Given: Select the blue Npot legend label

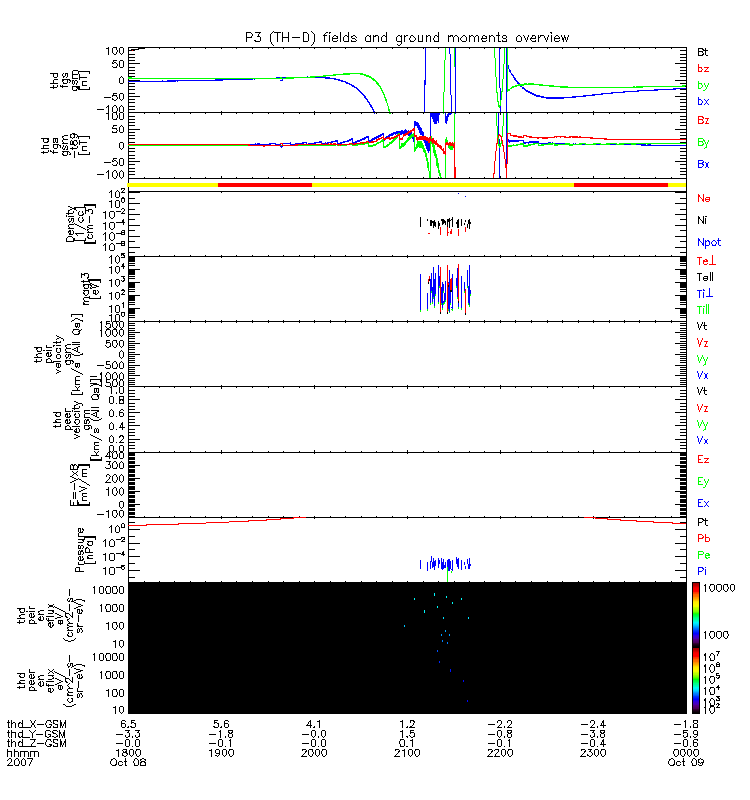Looking at the screenshot, I should click(x=709, y=242).
